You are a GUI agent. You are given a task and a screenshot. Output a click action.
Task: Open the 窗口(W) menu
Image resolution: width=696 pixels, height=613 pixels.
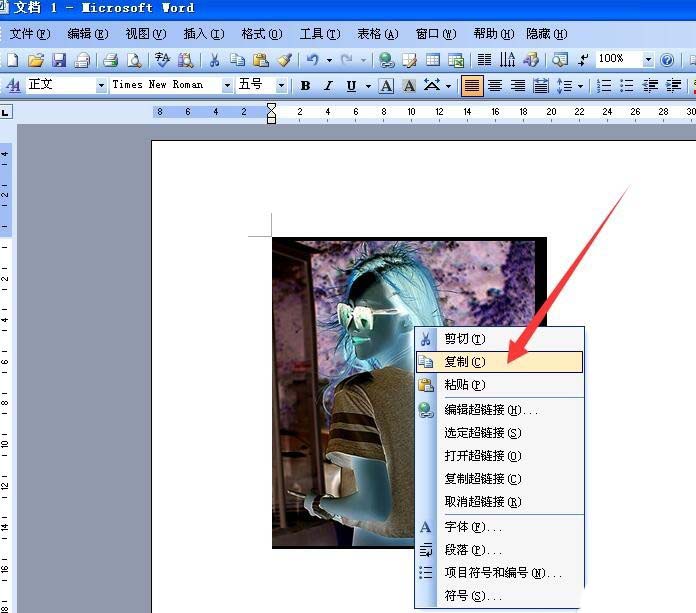click(436, 34)
